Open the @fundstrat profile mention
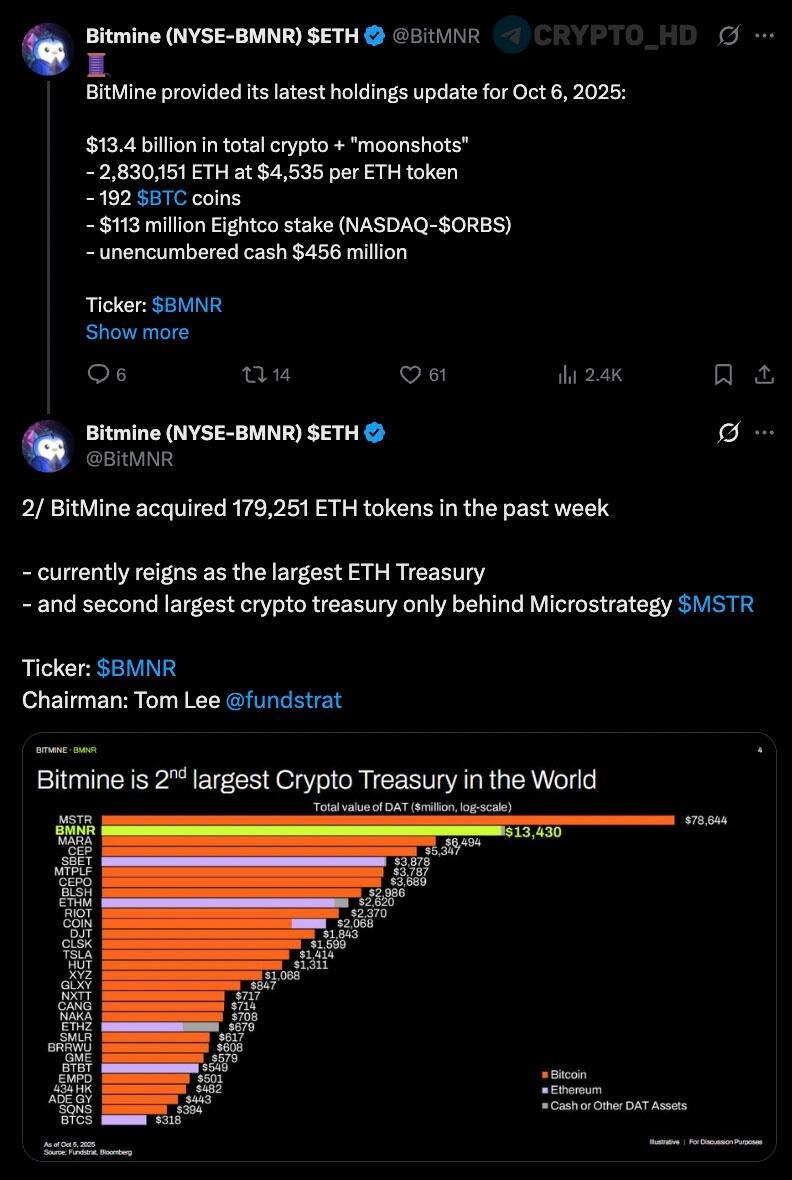Viewport: 792px width, 1180px height. (x=283, y=700)
